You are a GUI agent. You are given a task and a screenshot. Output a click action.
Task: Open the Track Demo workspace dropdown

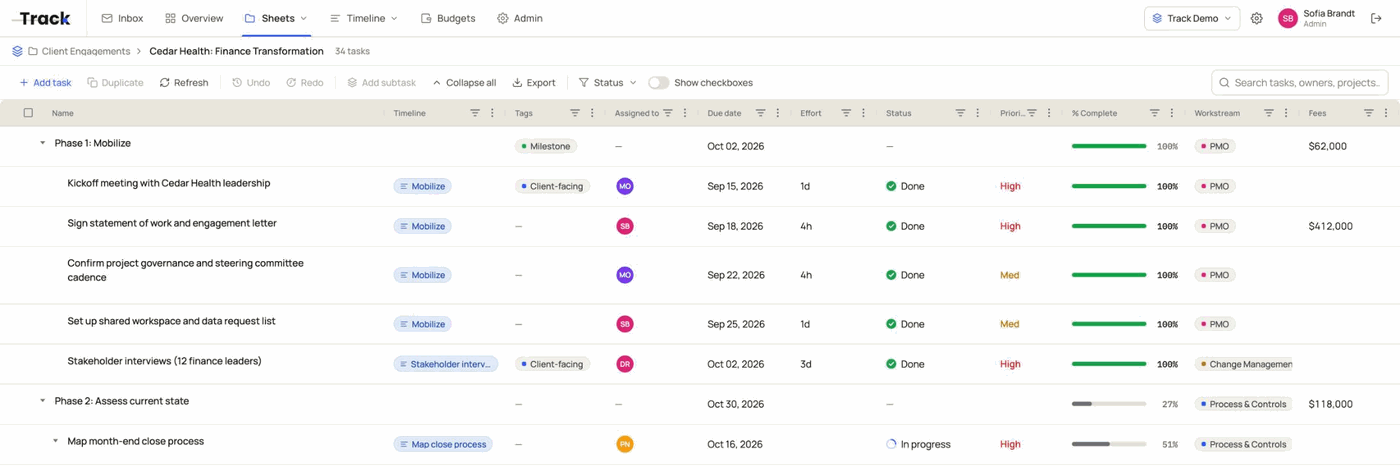pyautogui.click(x=1192, y=18)
